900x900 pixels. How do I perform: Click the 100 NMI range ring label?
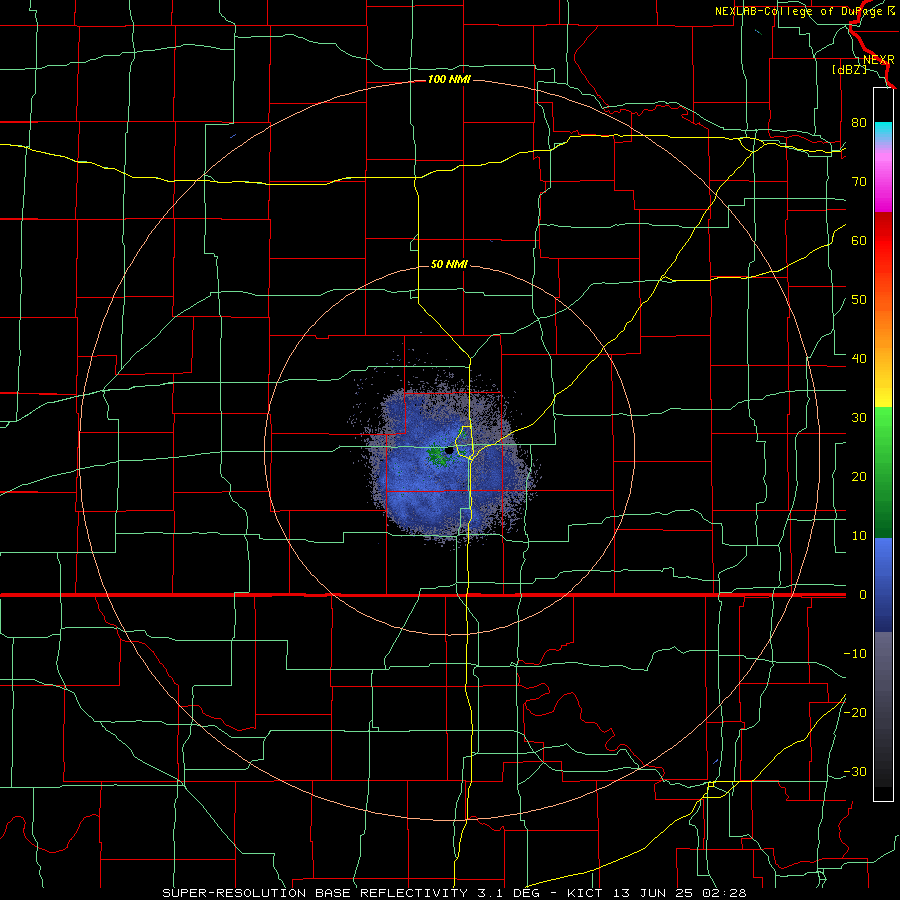[449, 79]
